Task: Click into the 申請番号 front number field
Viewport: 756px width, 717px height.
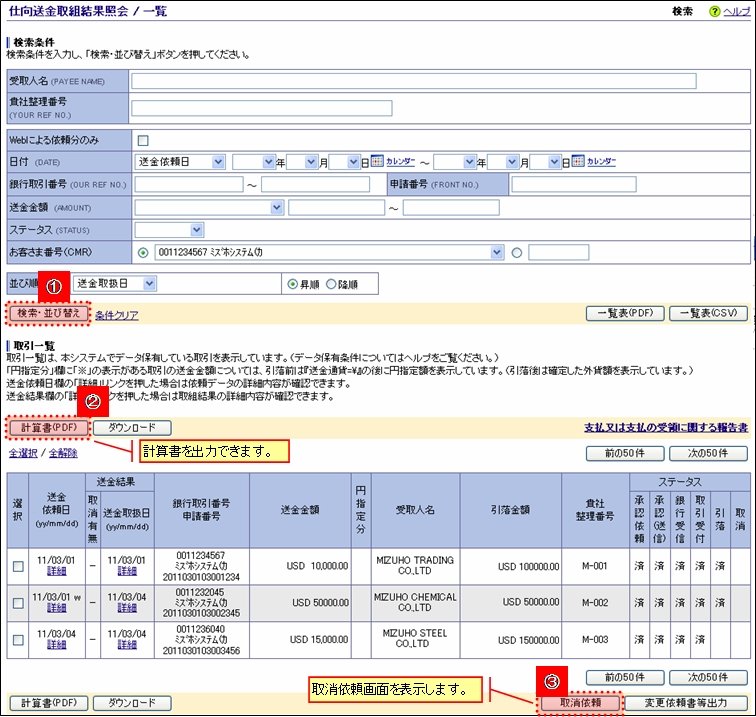Action: [574, 184]
